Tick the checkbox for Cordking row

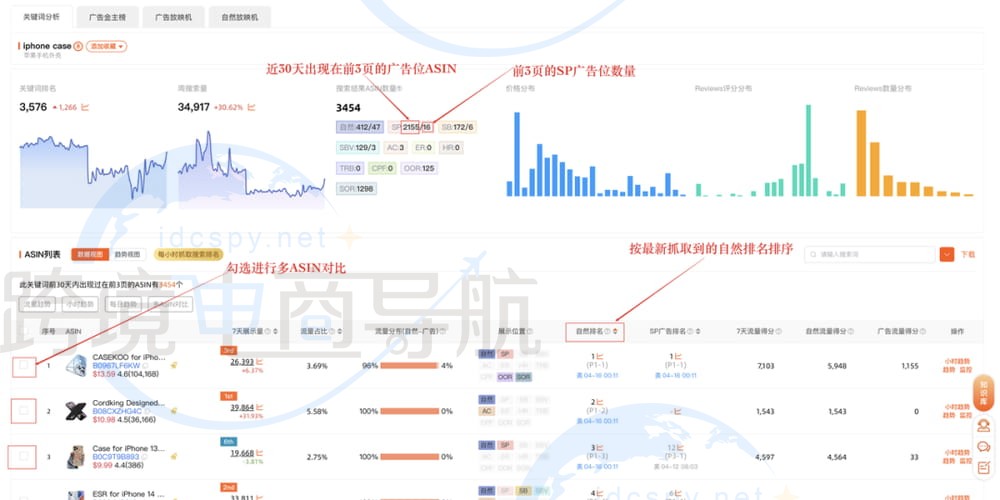tap(24, 411)
